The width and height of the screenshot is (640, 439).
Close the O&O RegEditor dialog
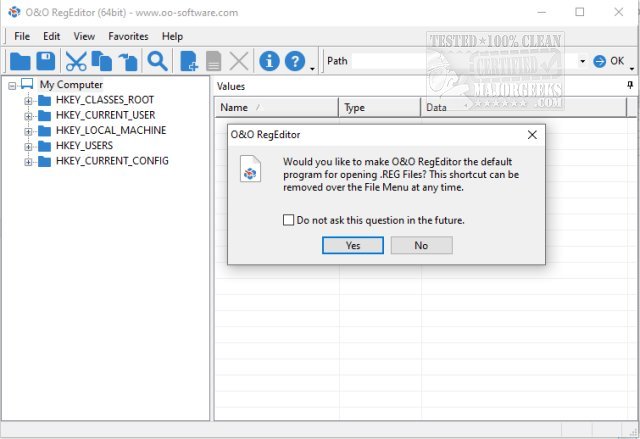click(532, 135)
